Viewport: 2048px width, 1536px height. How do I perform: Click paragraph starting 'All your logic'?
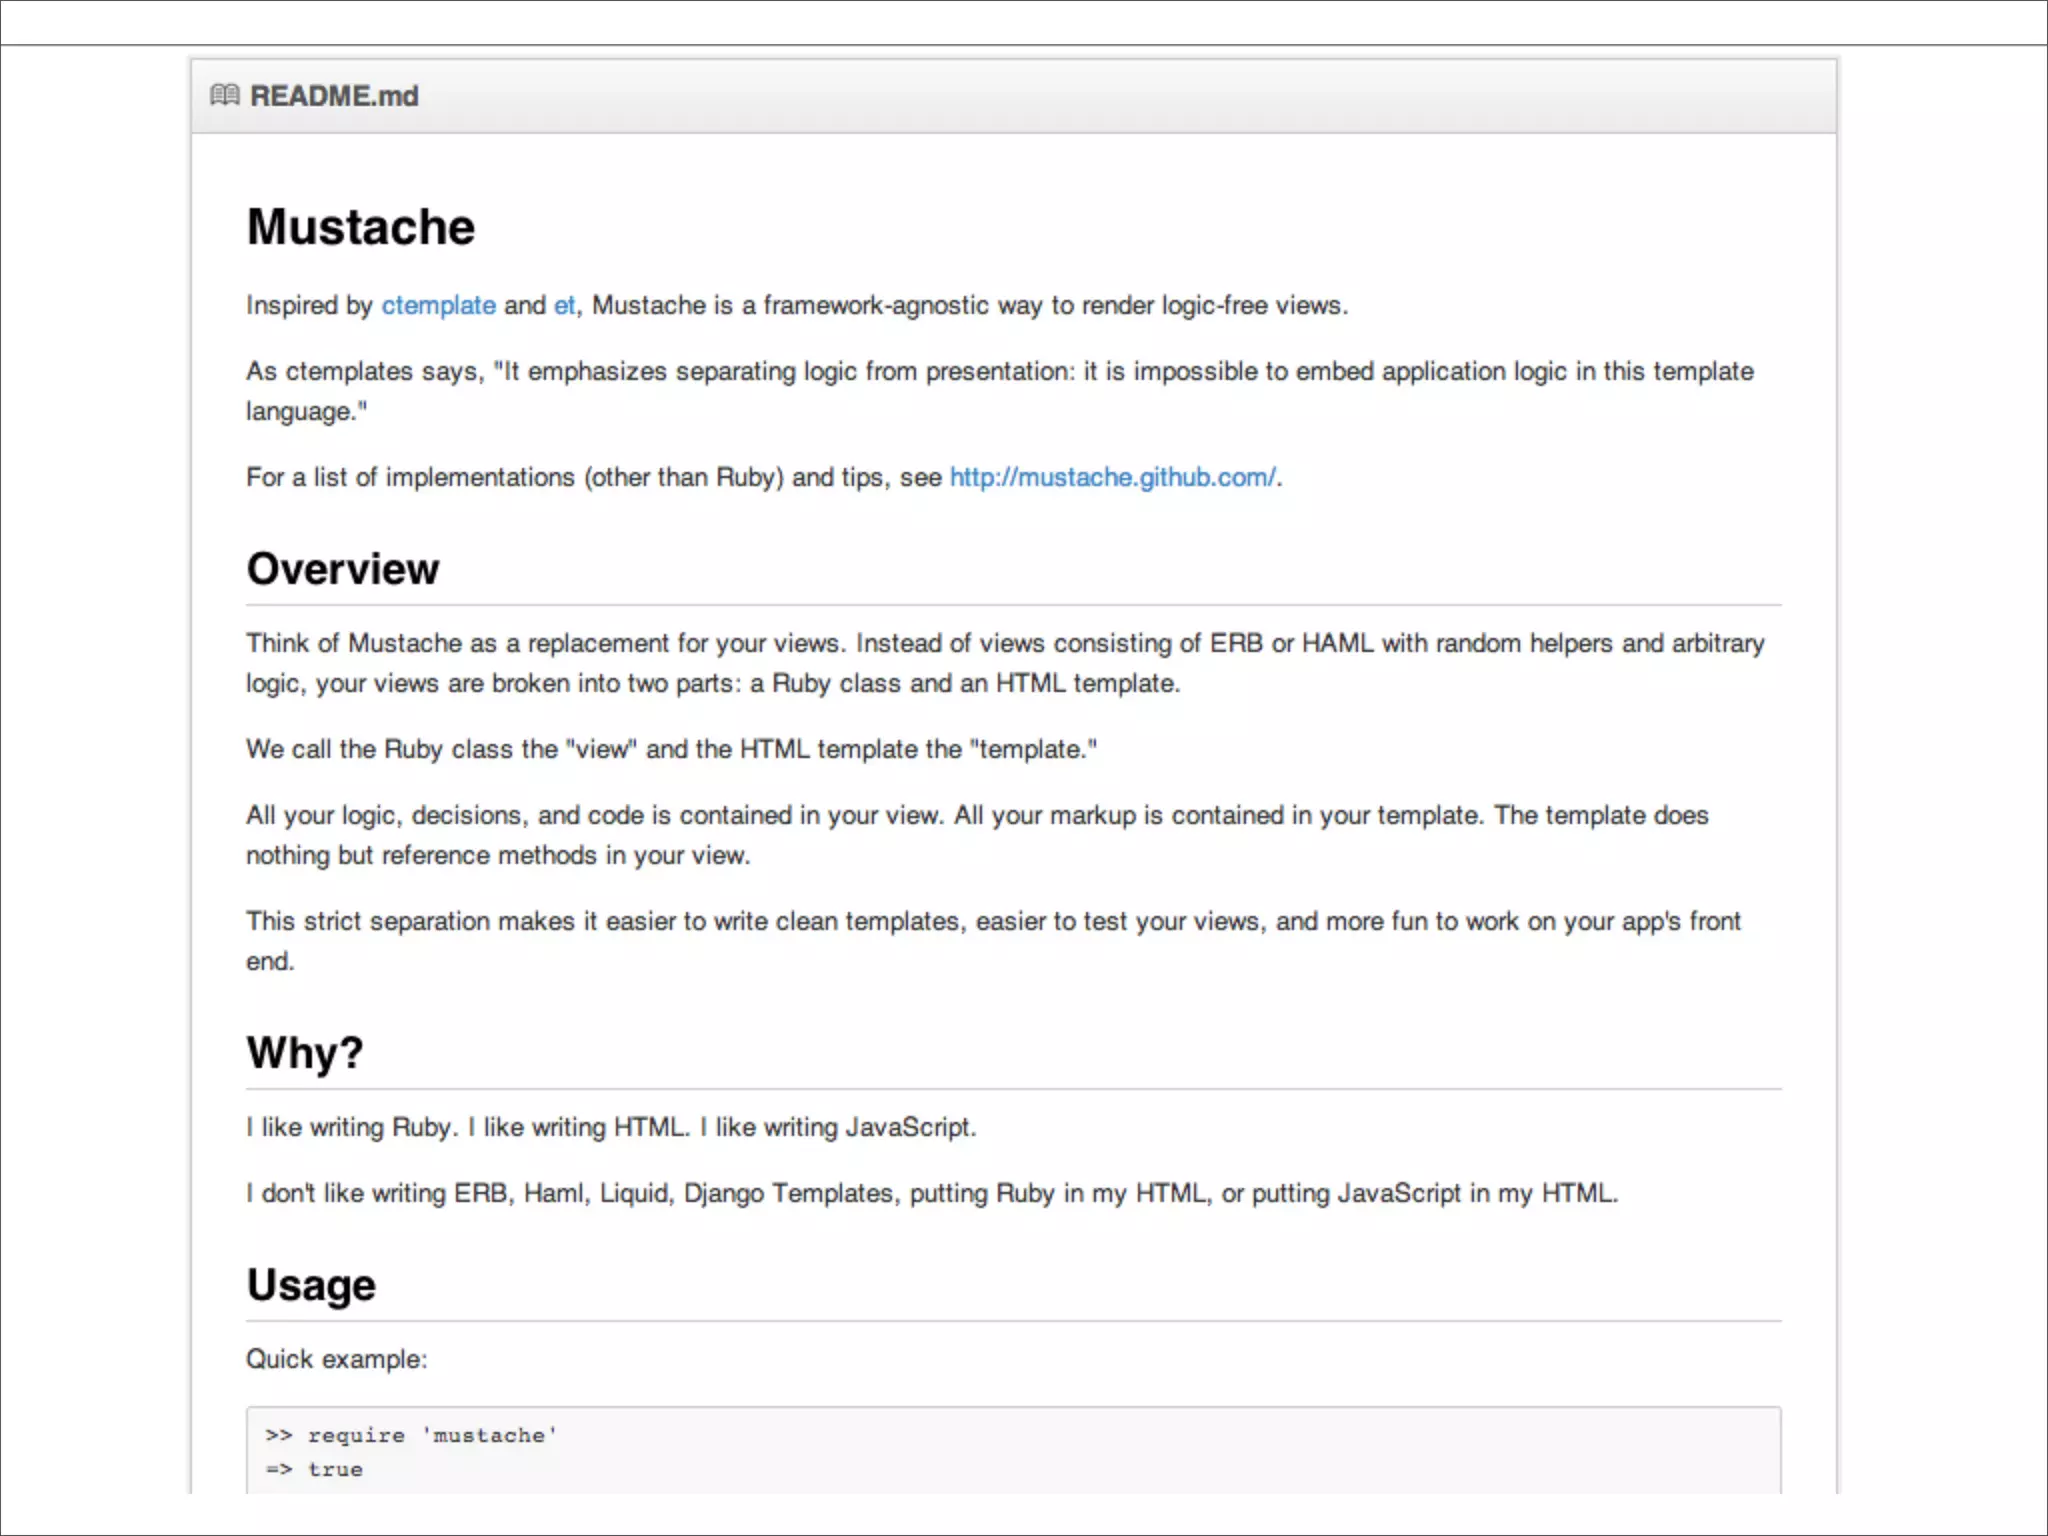pyautogui.click(x=976, y=815)
